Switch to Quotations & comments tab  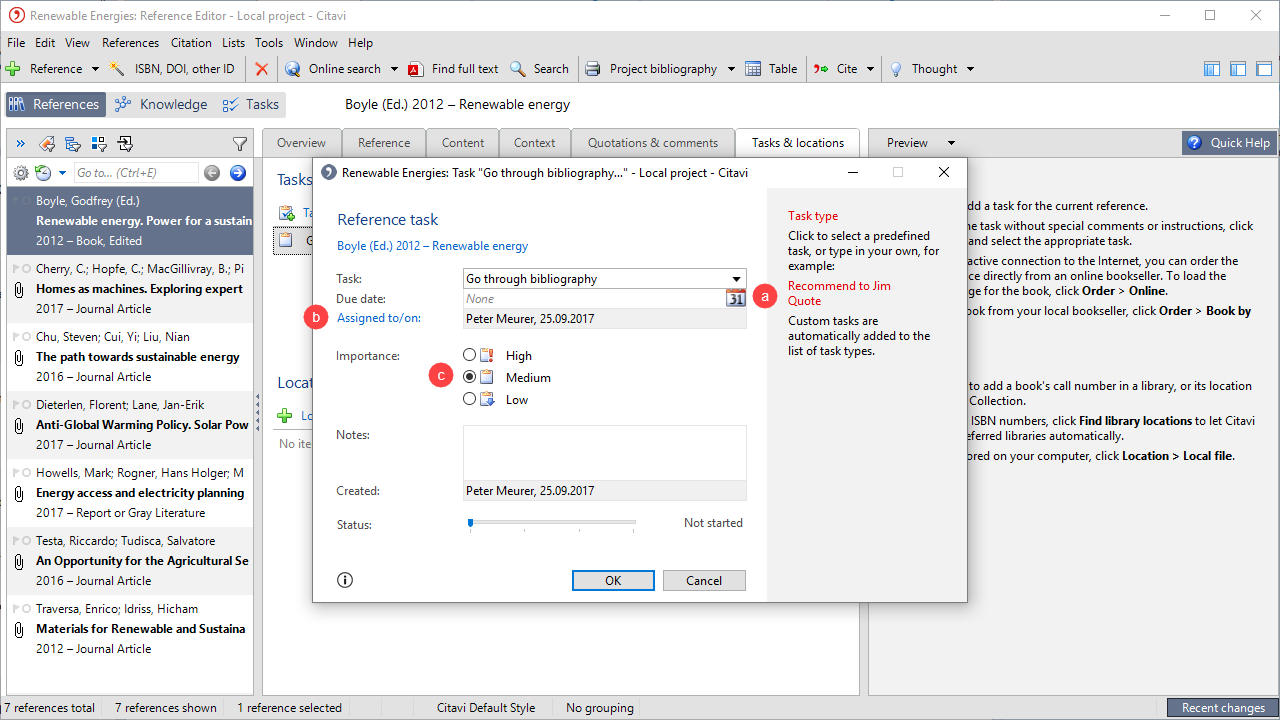(x=653, y=143)
